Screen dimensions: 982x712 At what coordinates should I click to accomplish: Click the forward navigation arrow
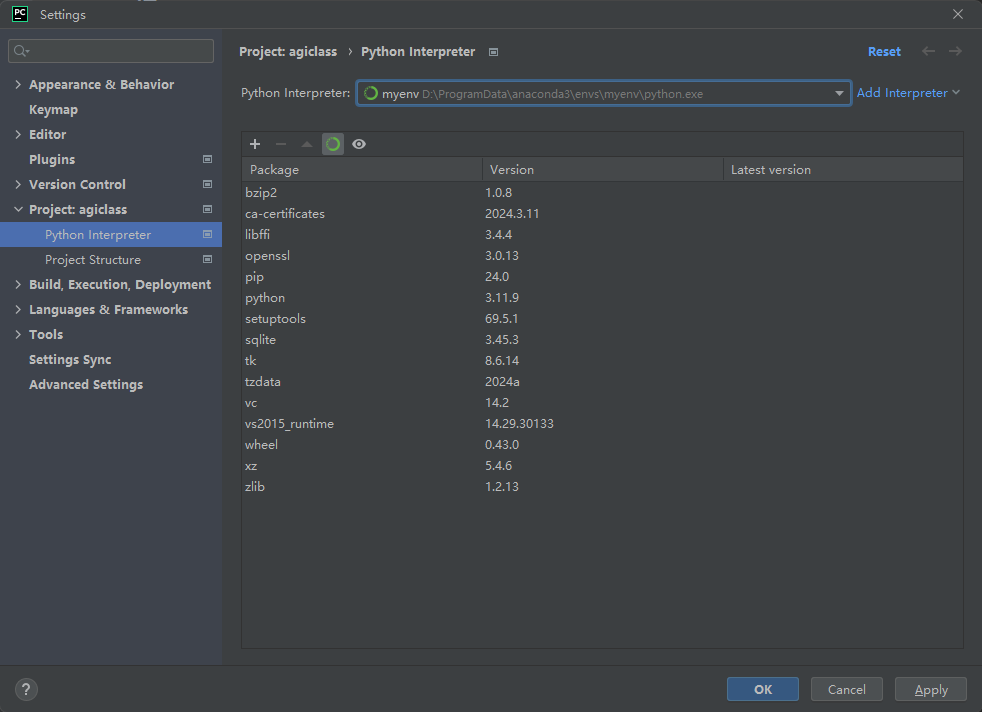(x=955, y=51)
